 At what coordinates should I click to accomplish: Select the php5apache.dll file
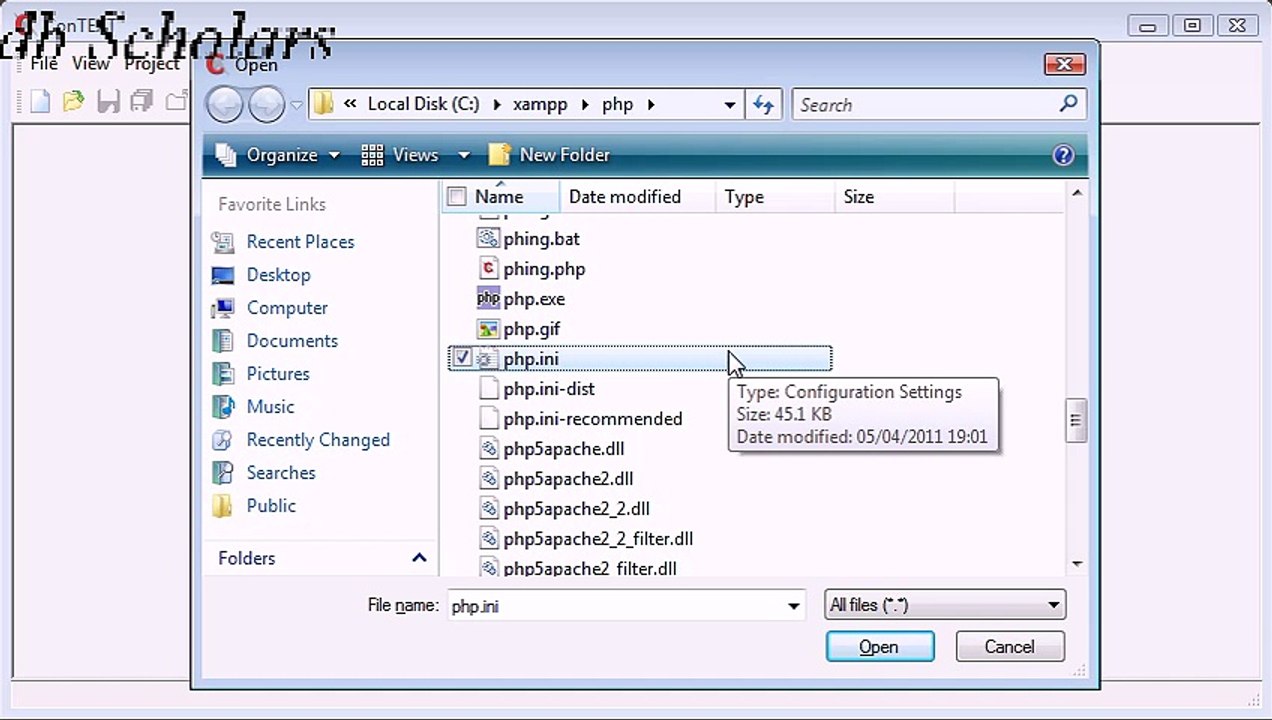point(564,449)
